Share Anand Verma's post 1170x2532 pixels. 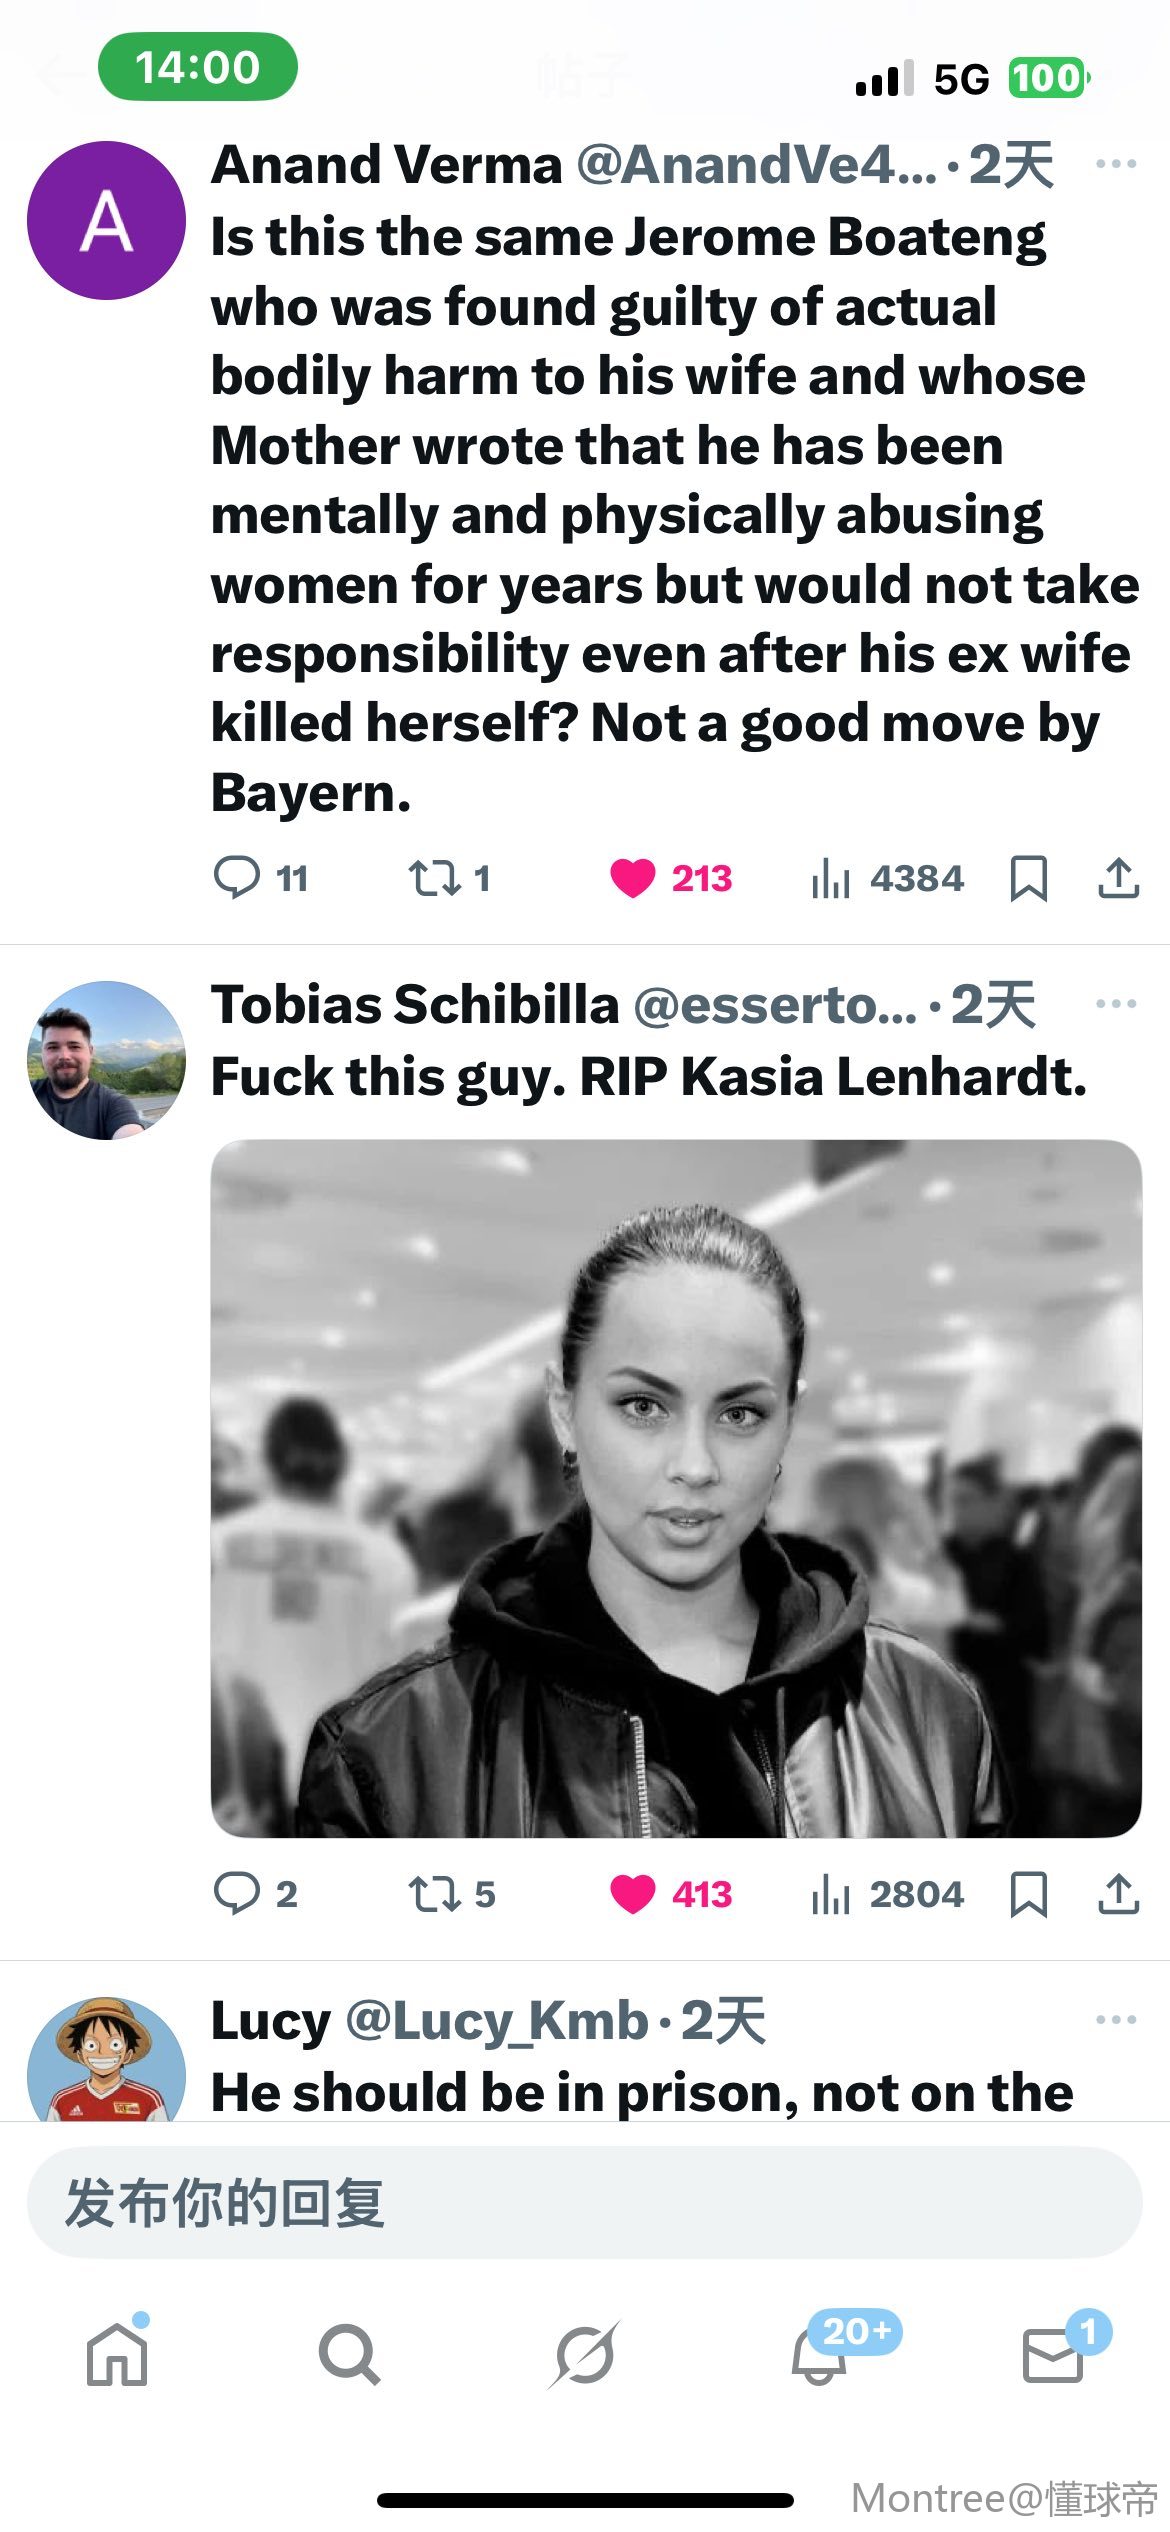pos(1118,878)
